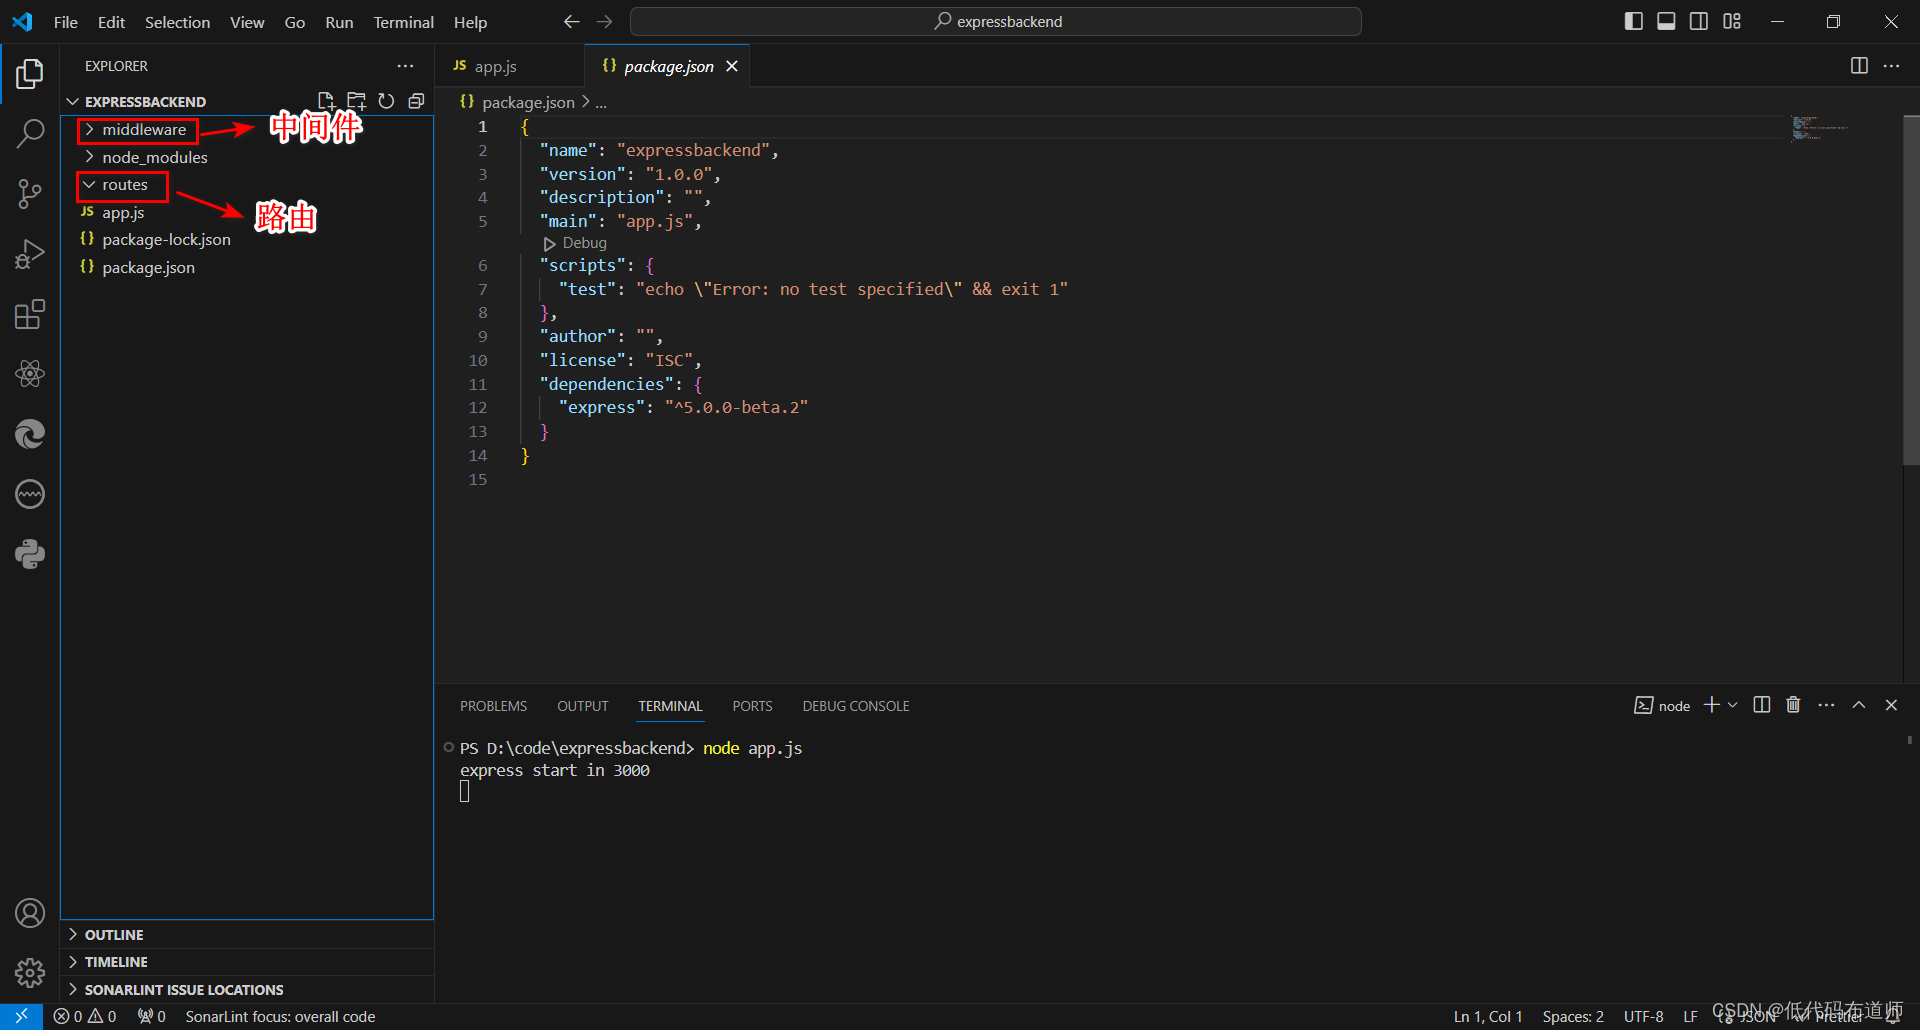Viewport: 1920px width, 1030px height.
Task: Click UTF-8 encoding in status bar
Action: point(1643,1016)
